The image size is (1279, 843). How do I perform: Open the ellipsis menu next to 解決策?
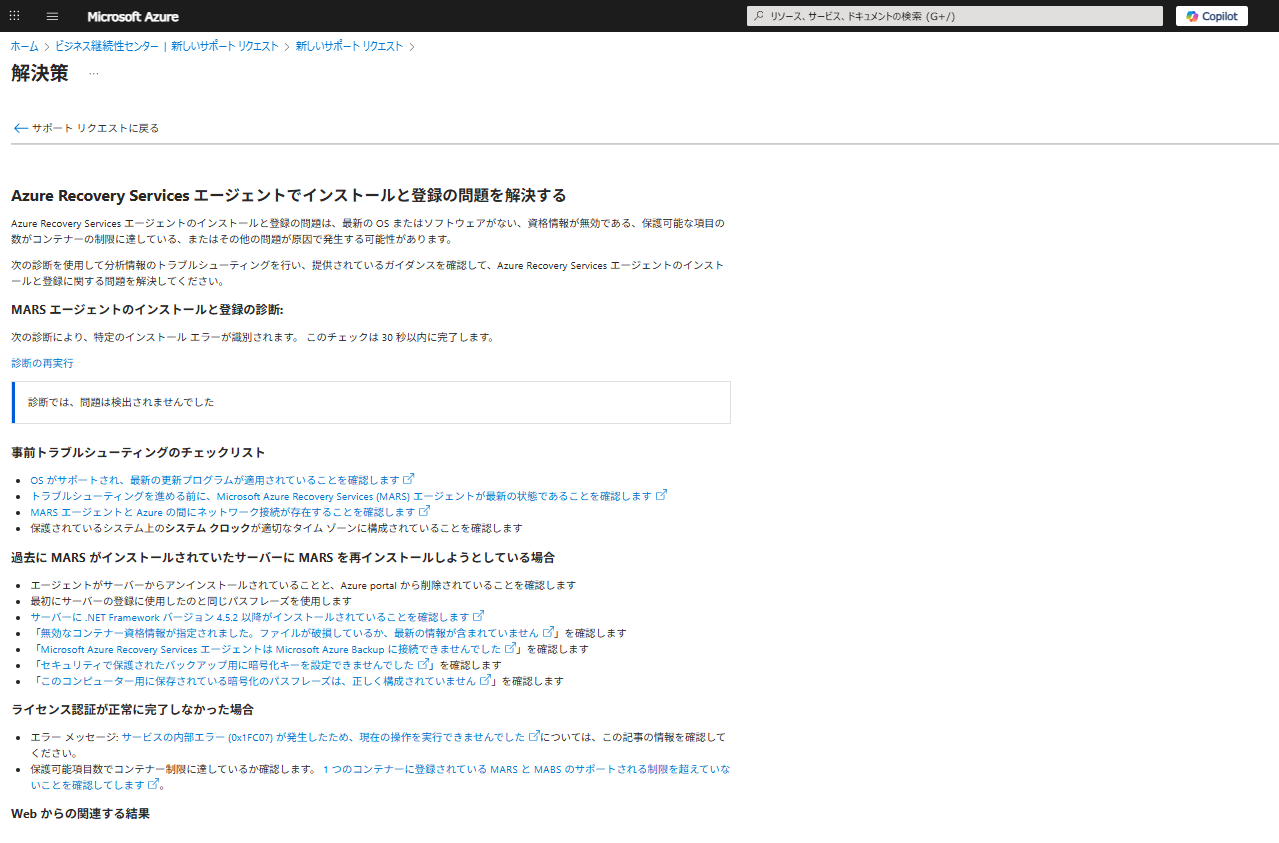(94, 74)
